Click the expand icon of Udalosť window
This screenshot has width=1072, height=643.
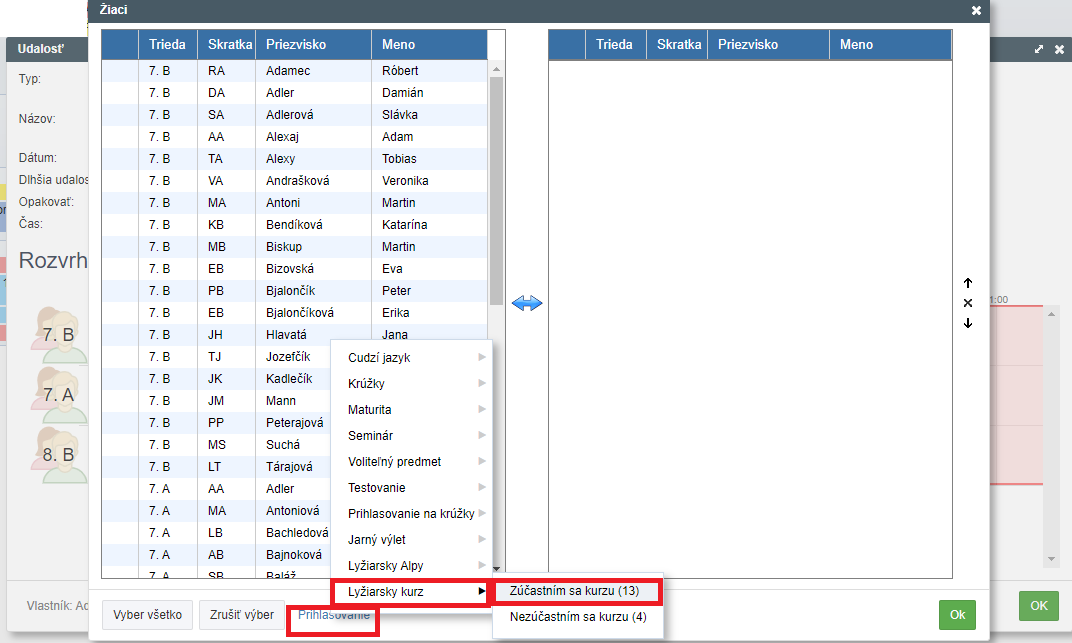(1039, 49)
